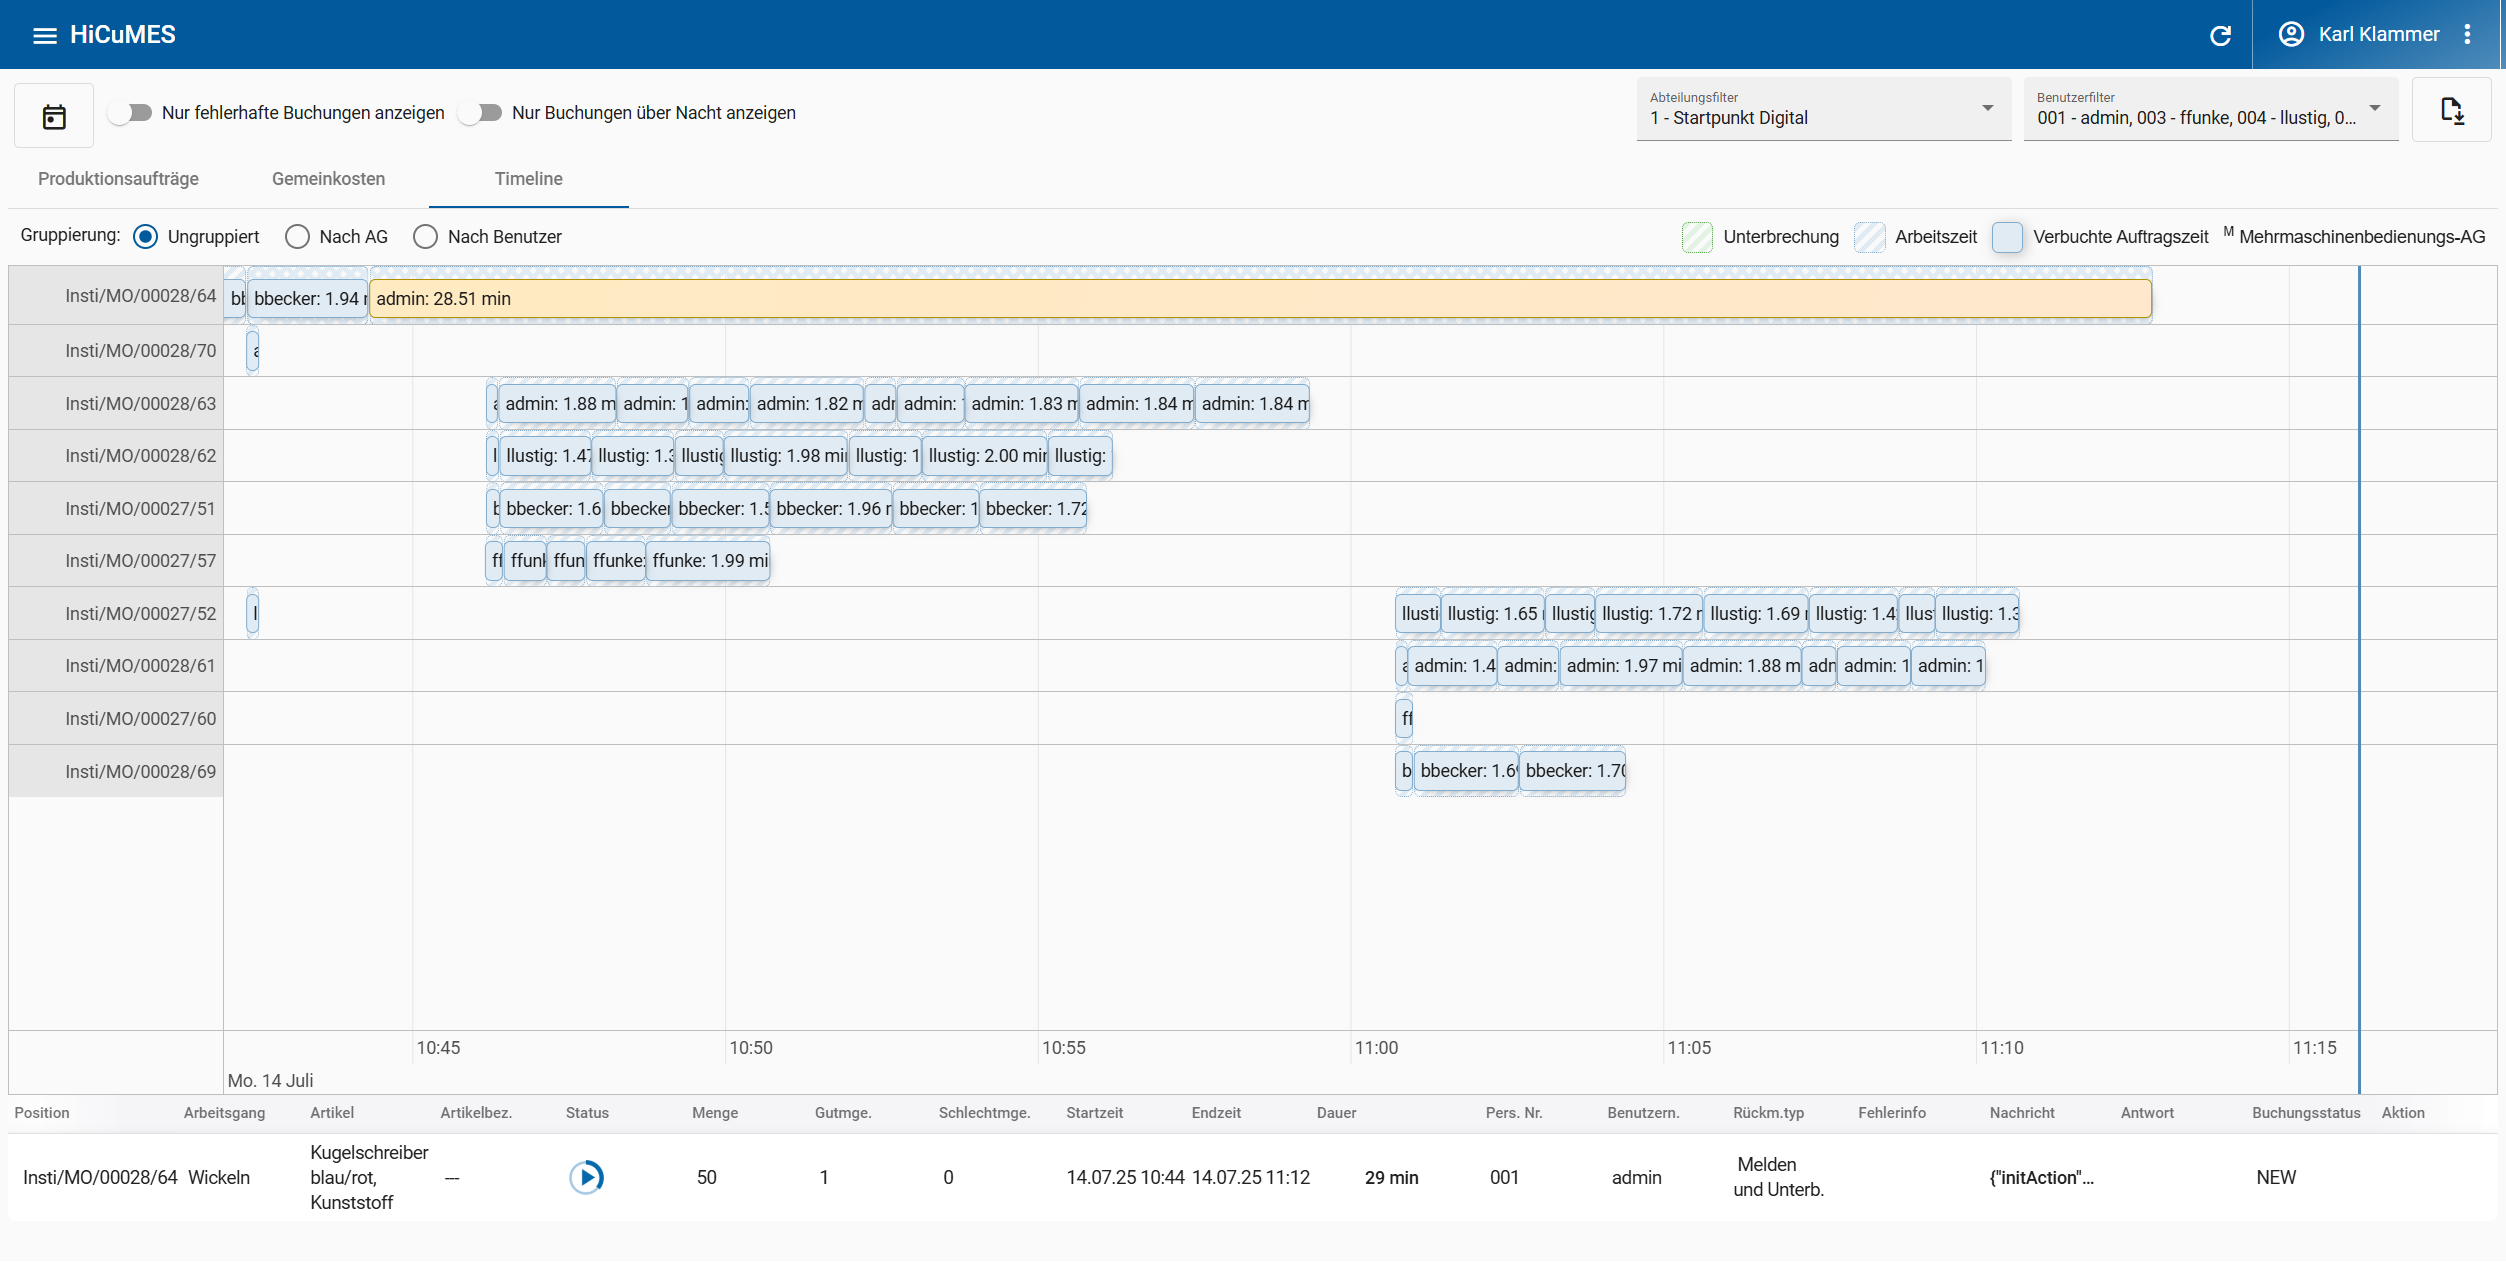Click the Rückm.typ column header

pos(1768,1113)
